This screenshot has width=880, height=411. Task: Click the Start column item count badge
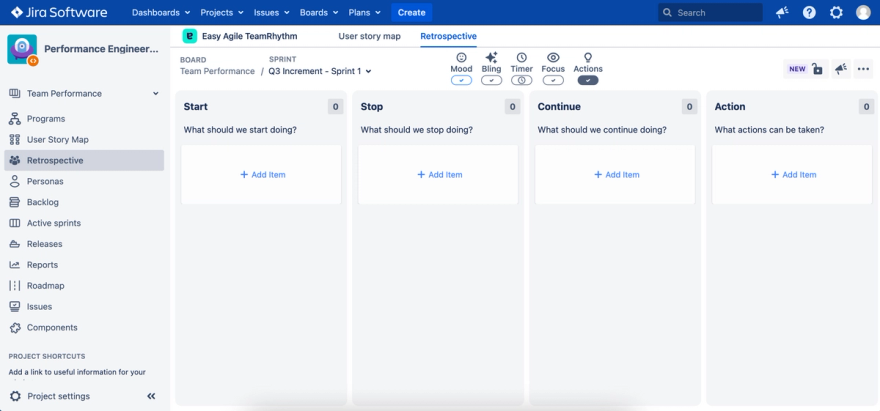click(x=336, y=107)
